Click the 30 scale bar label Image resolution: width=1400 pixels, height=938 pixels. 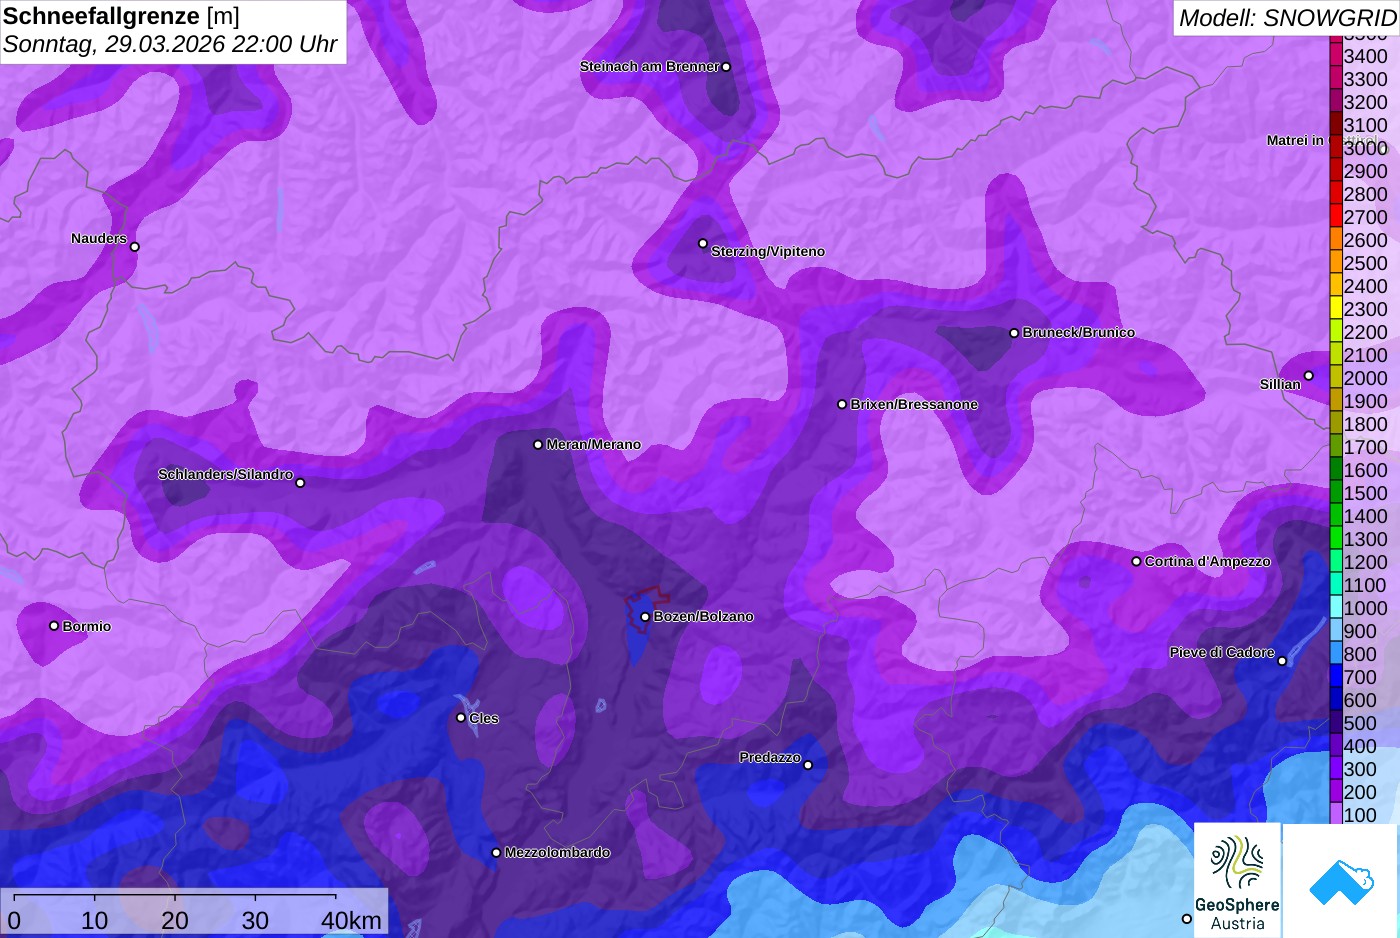click(x=255, y=921)
